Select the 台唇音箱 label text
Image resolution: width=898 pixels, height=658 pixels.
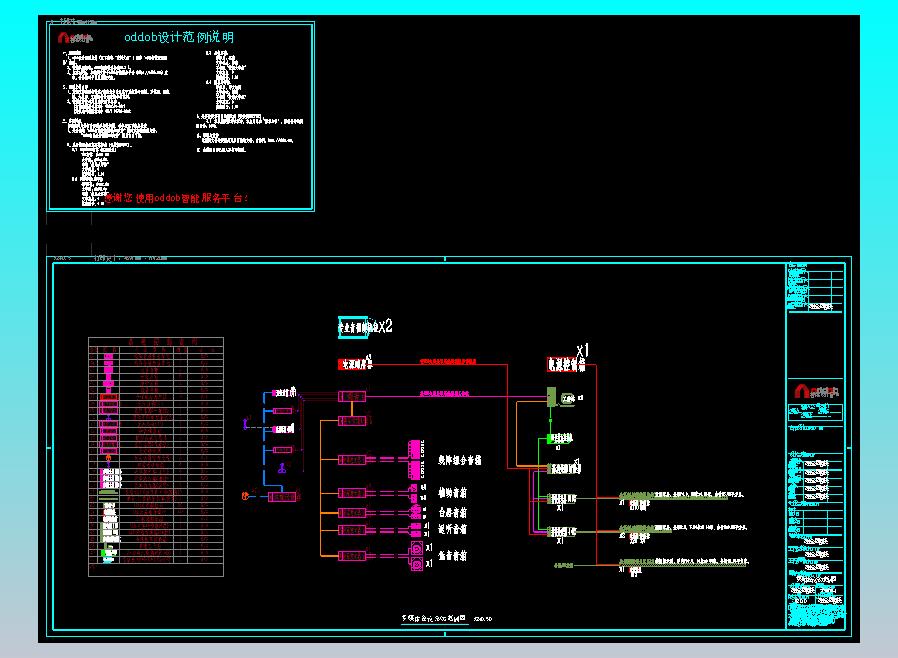coord(452,513)
